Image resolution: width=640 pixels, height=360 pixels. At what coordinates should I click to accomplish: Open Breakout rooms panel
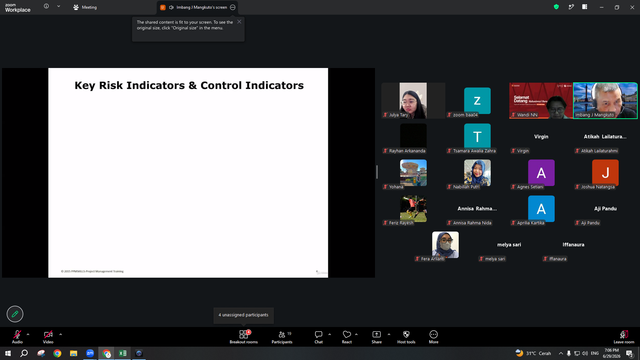244,337
